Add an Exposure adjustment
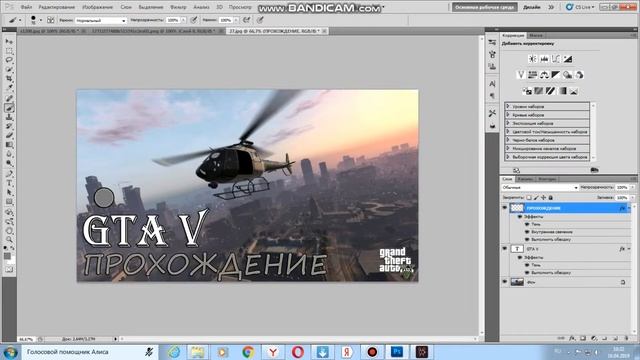 [567, 59]
